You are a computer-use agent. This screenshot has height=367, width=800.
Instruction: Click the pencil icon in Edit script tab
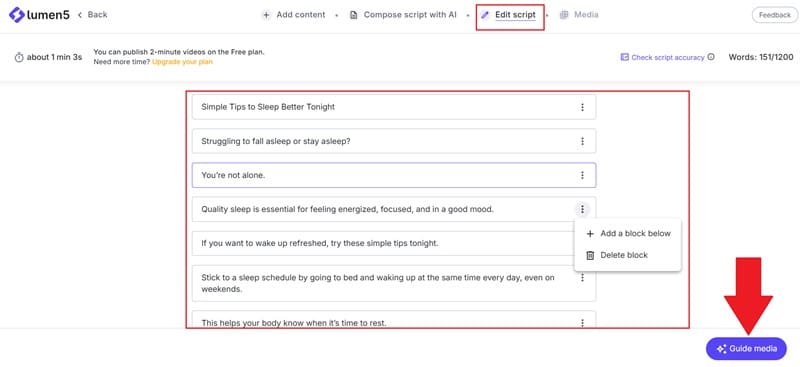click(485, 15)
